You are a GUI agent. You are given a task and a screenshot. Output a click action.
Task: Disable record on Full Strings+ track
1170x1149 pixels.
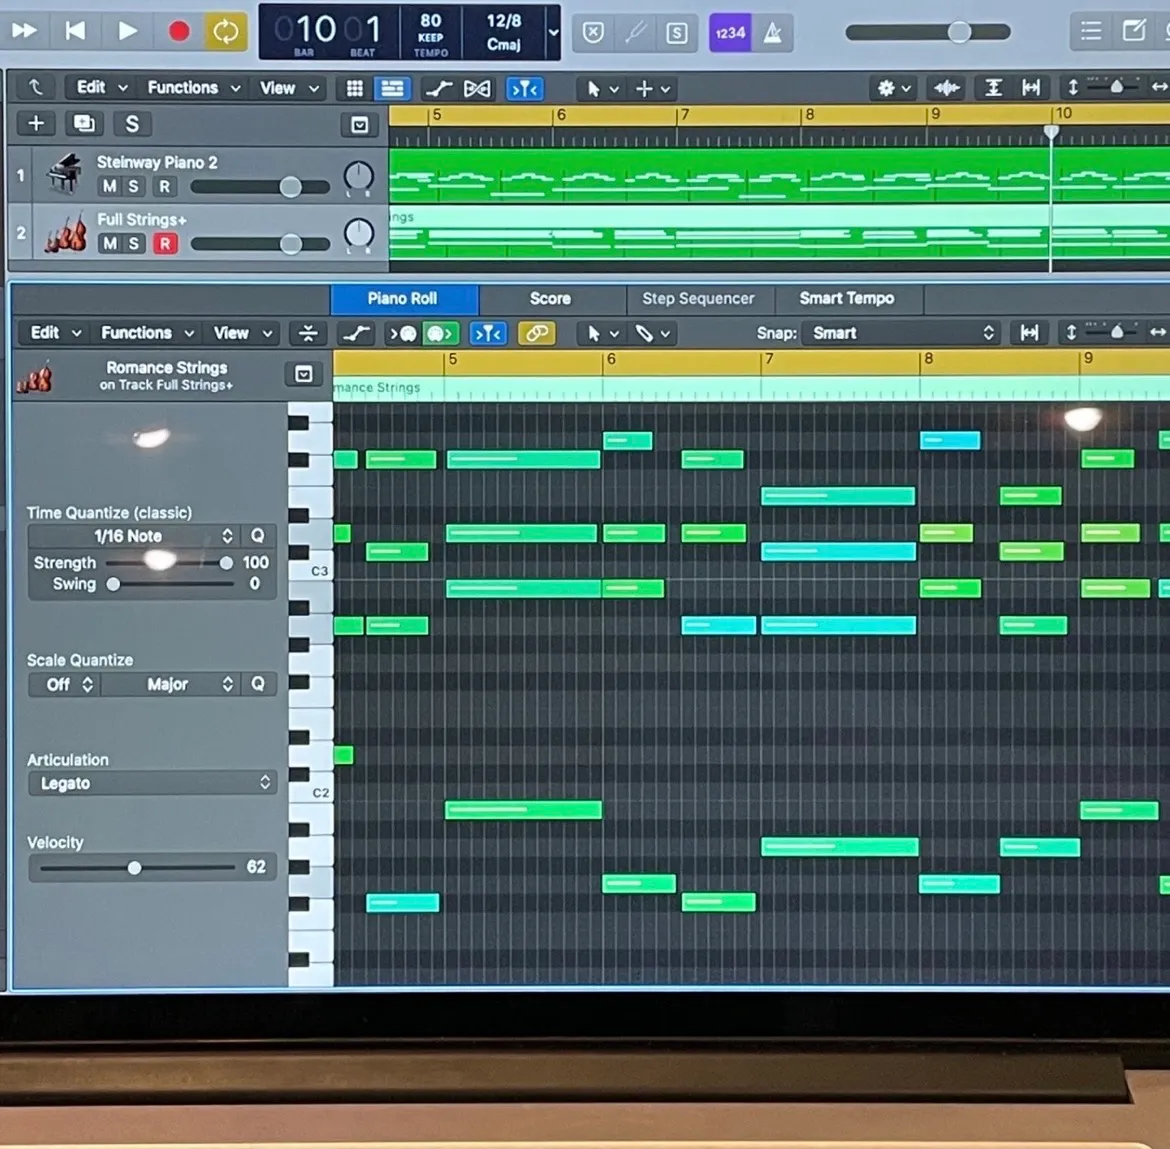[165, 243]
